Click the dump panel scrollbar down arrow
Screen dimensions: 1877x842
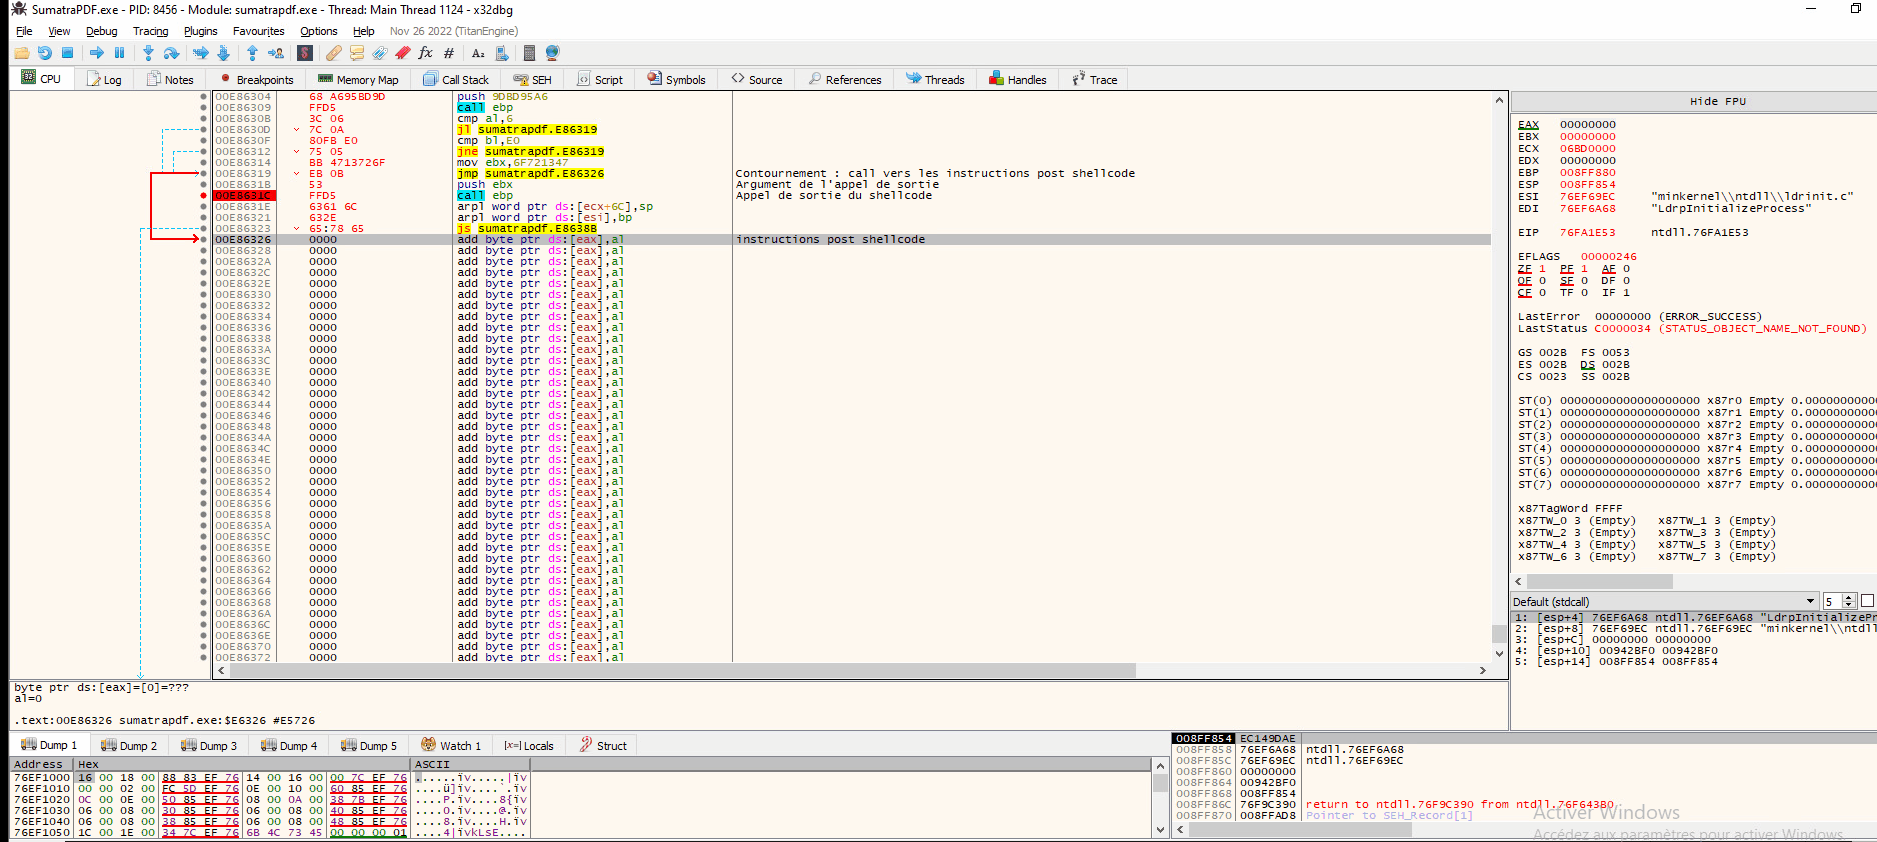(x=1160, y=829)
